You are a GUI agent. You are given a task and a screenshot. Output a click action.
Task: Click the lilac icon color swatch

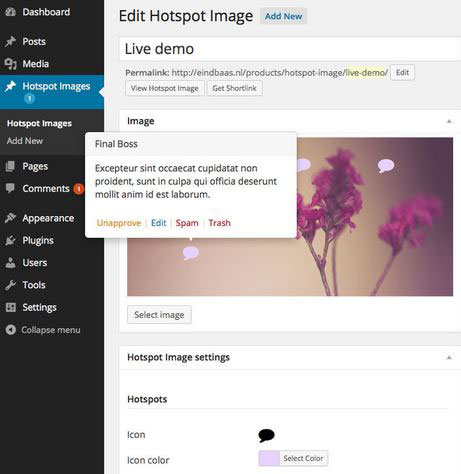point(269,458)
